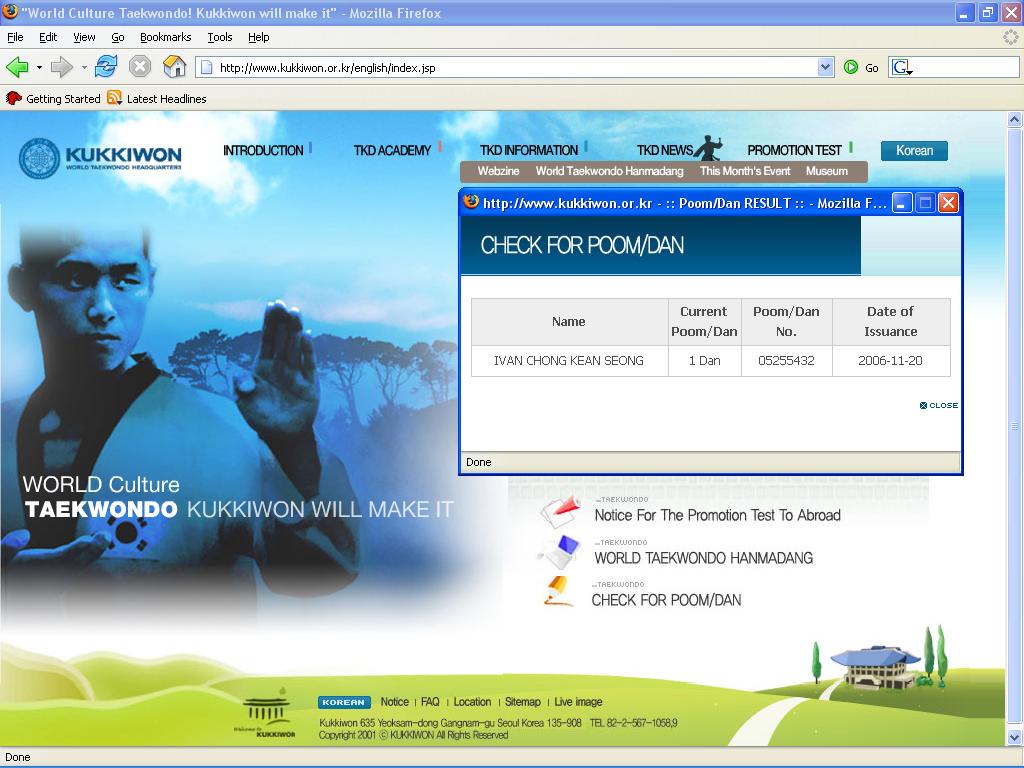Open the footer Location link

point(472,701)
